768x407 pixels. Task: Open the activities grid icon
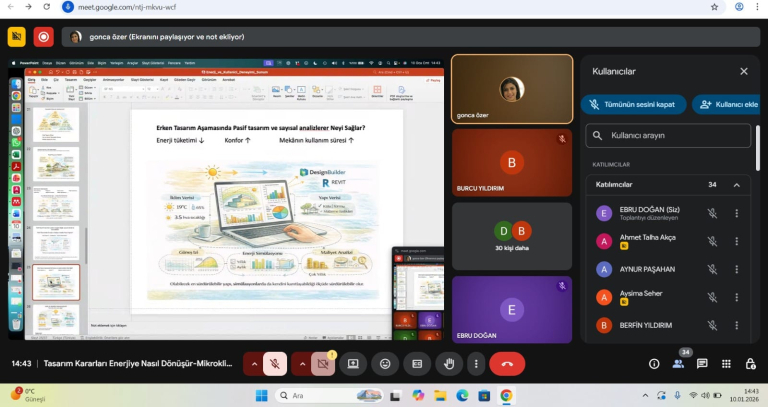726,364
